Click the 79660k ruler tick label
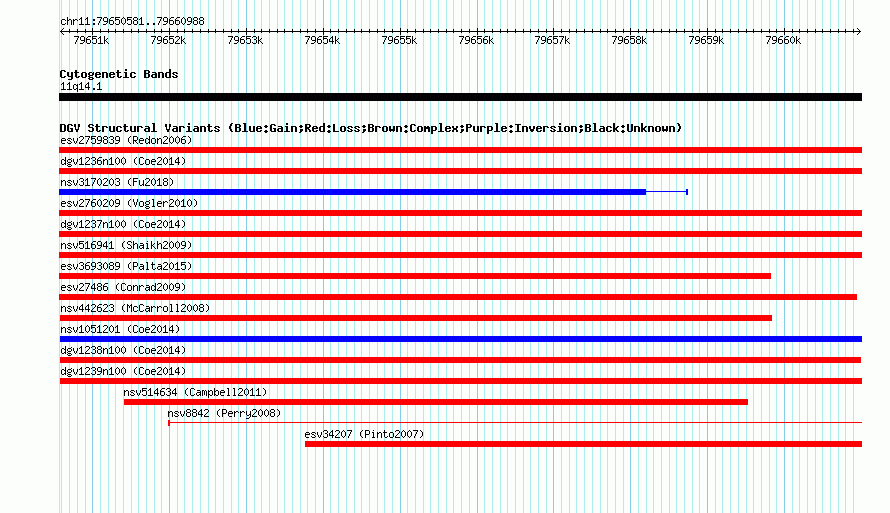The height and width of the screenshot is (513, 890). [783, 40]
